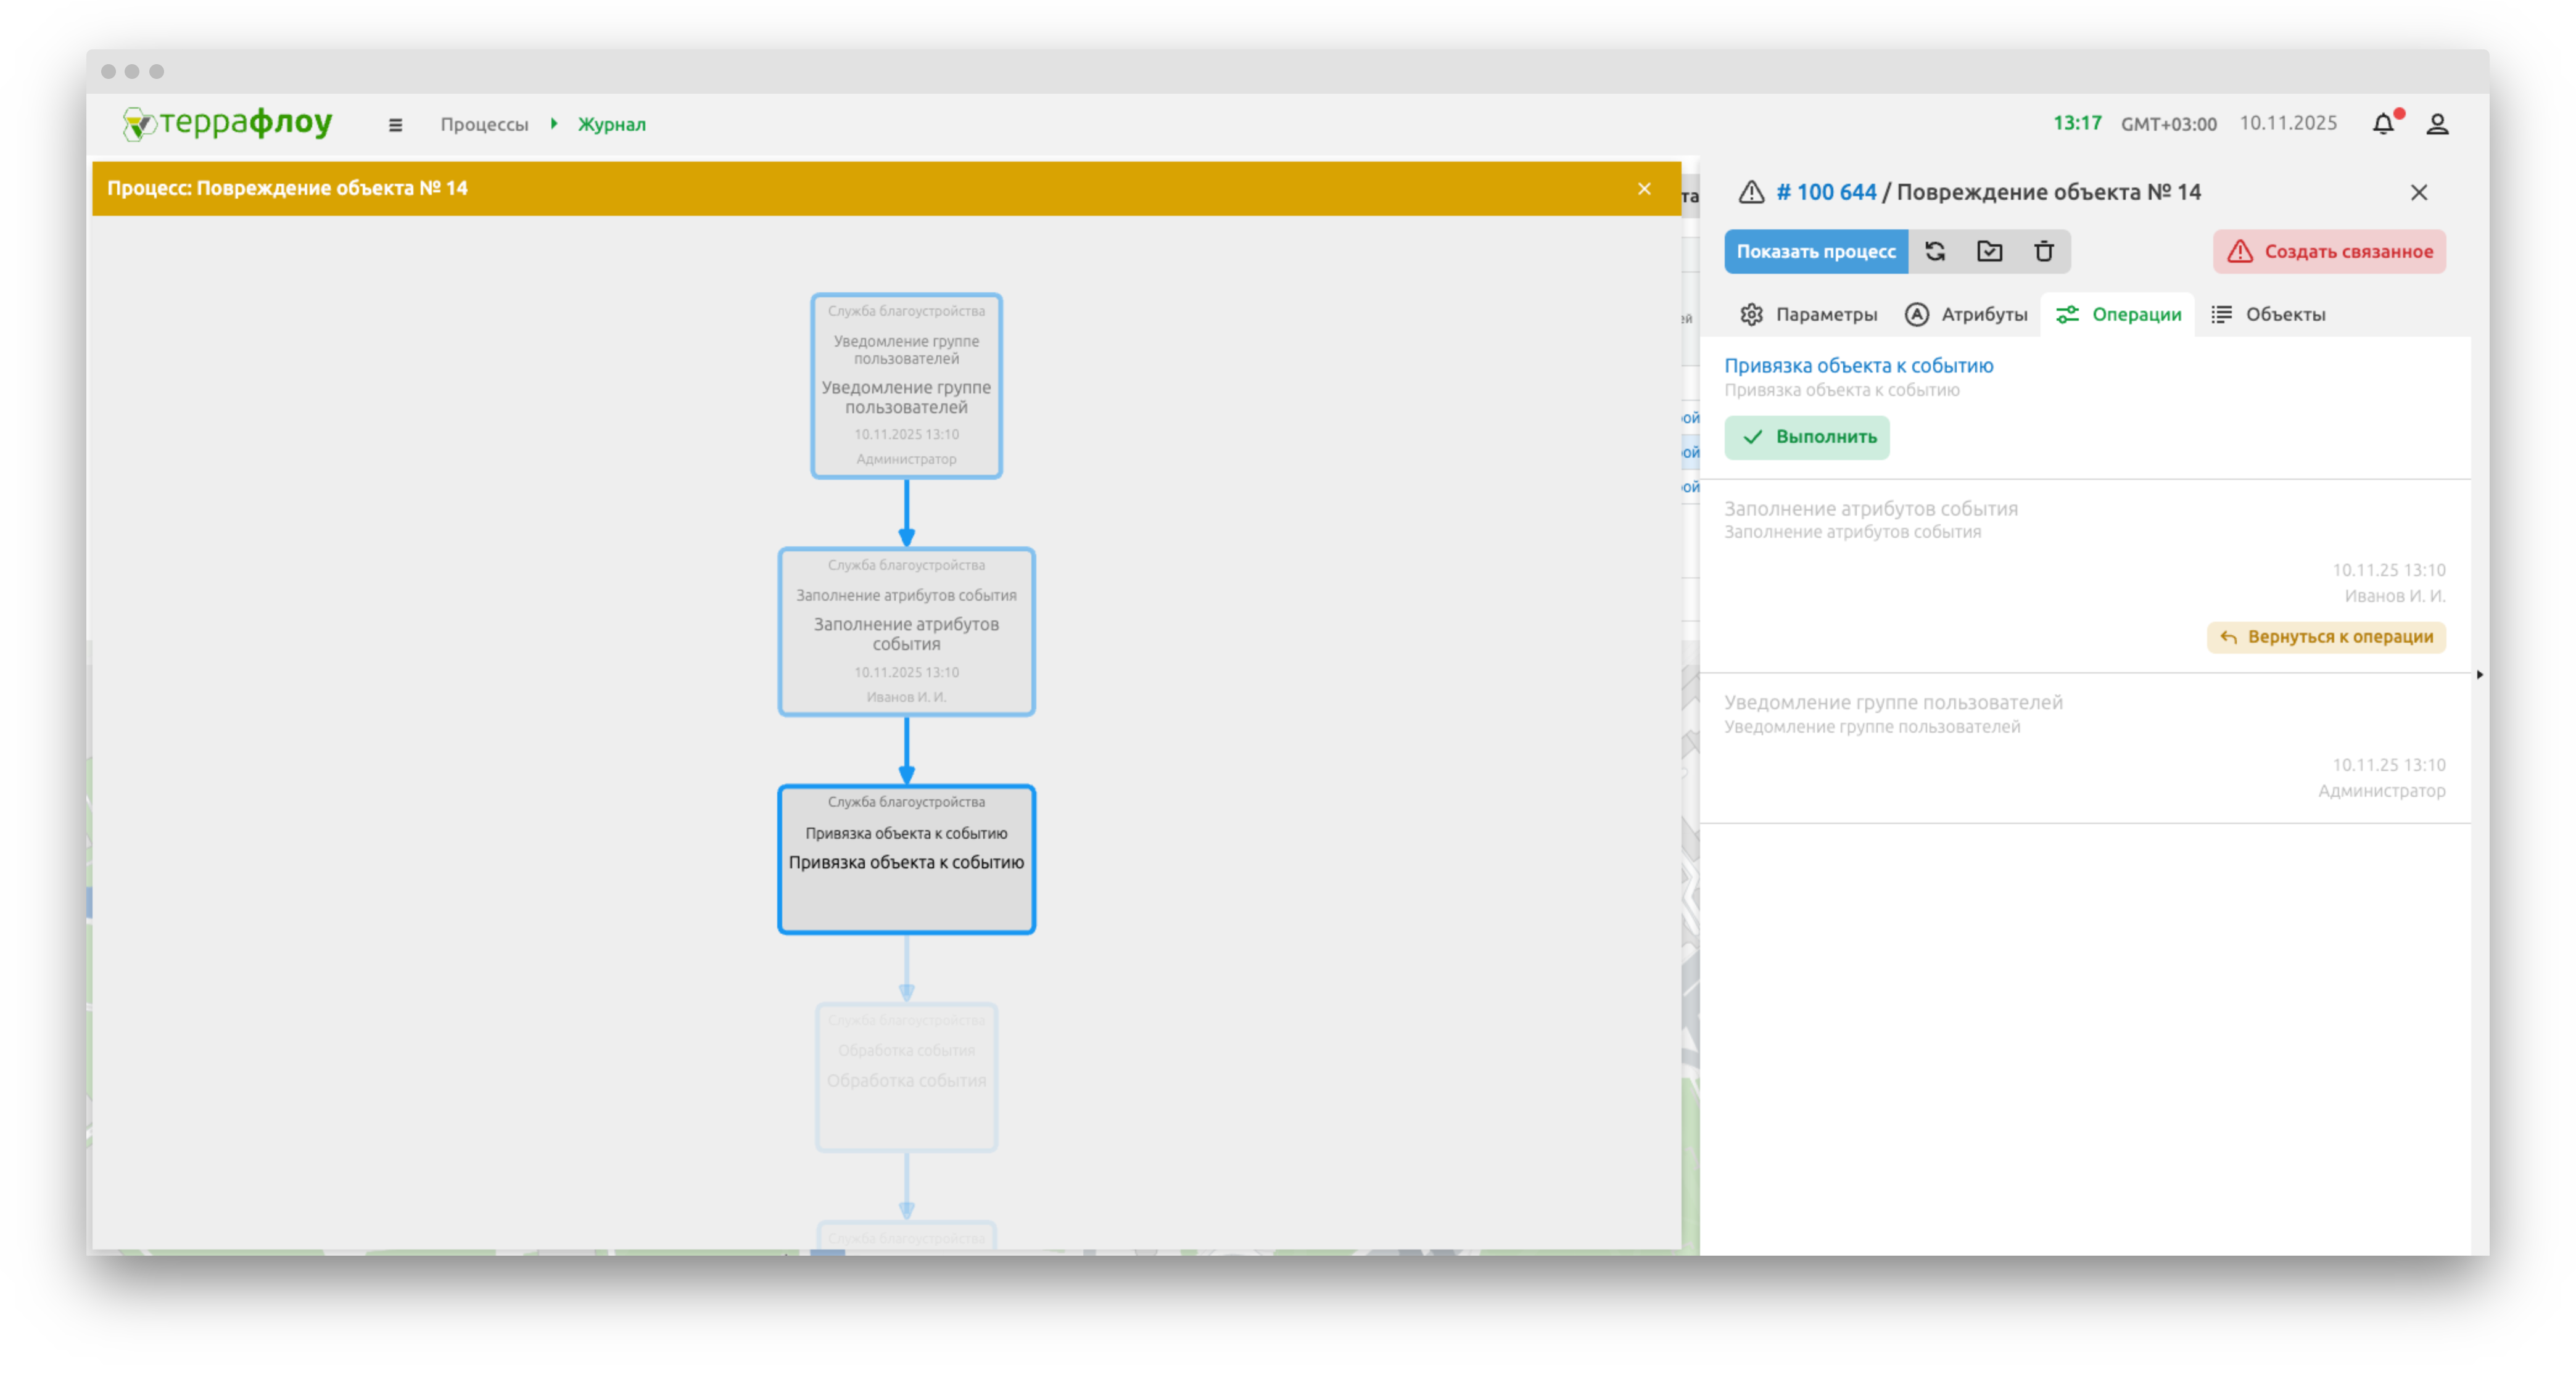The width and height of the screenshot is (2576, 1379).
Task: Open the notifications bell
Action: click(x=2384, y=123)
